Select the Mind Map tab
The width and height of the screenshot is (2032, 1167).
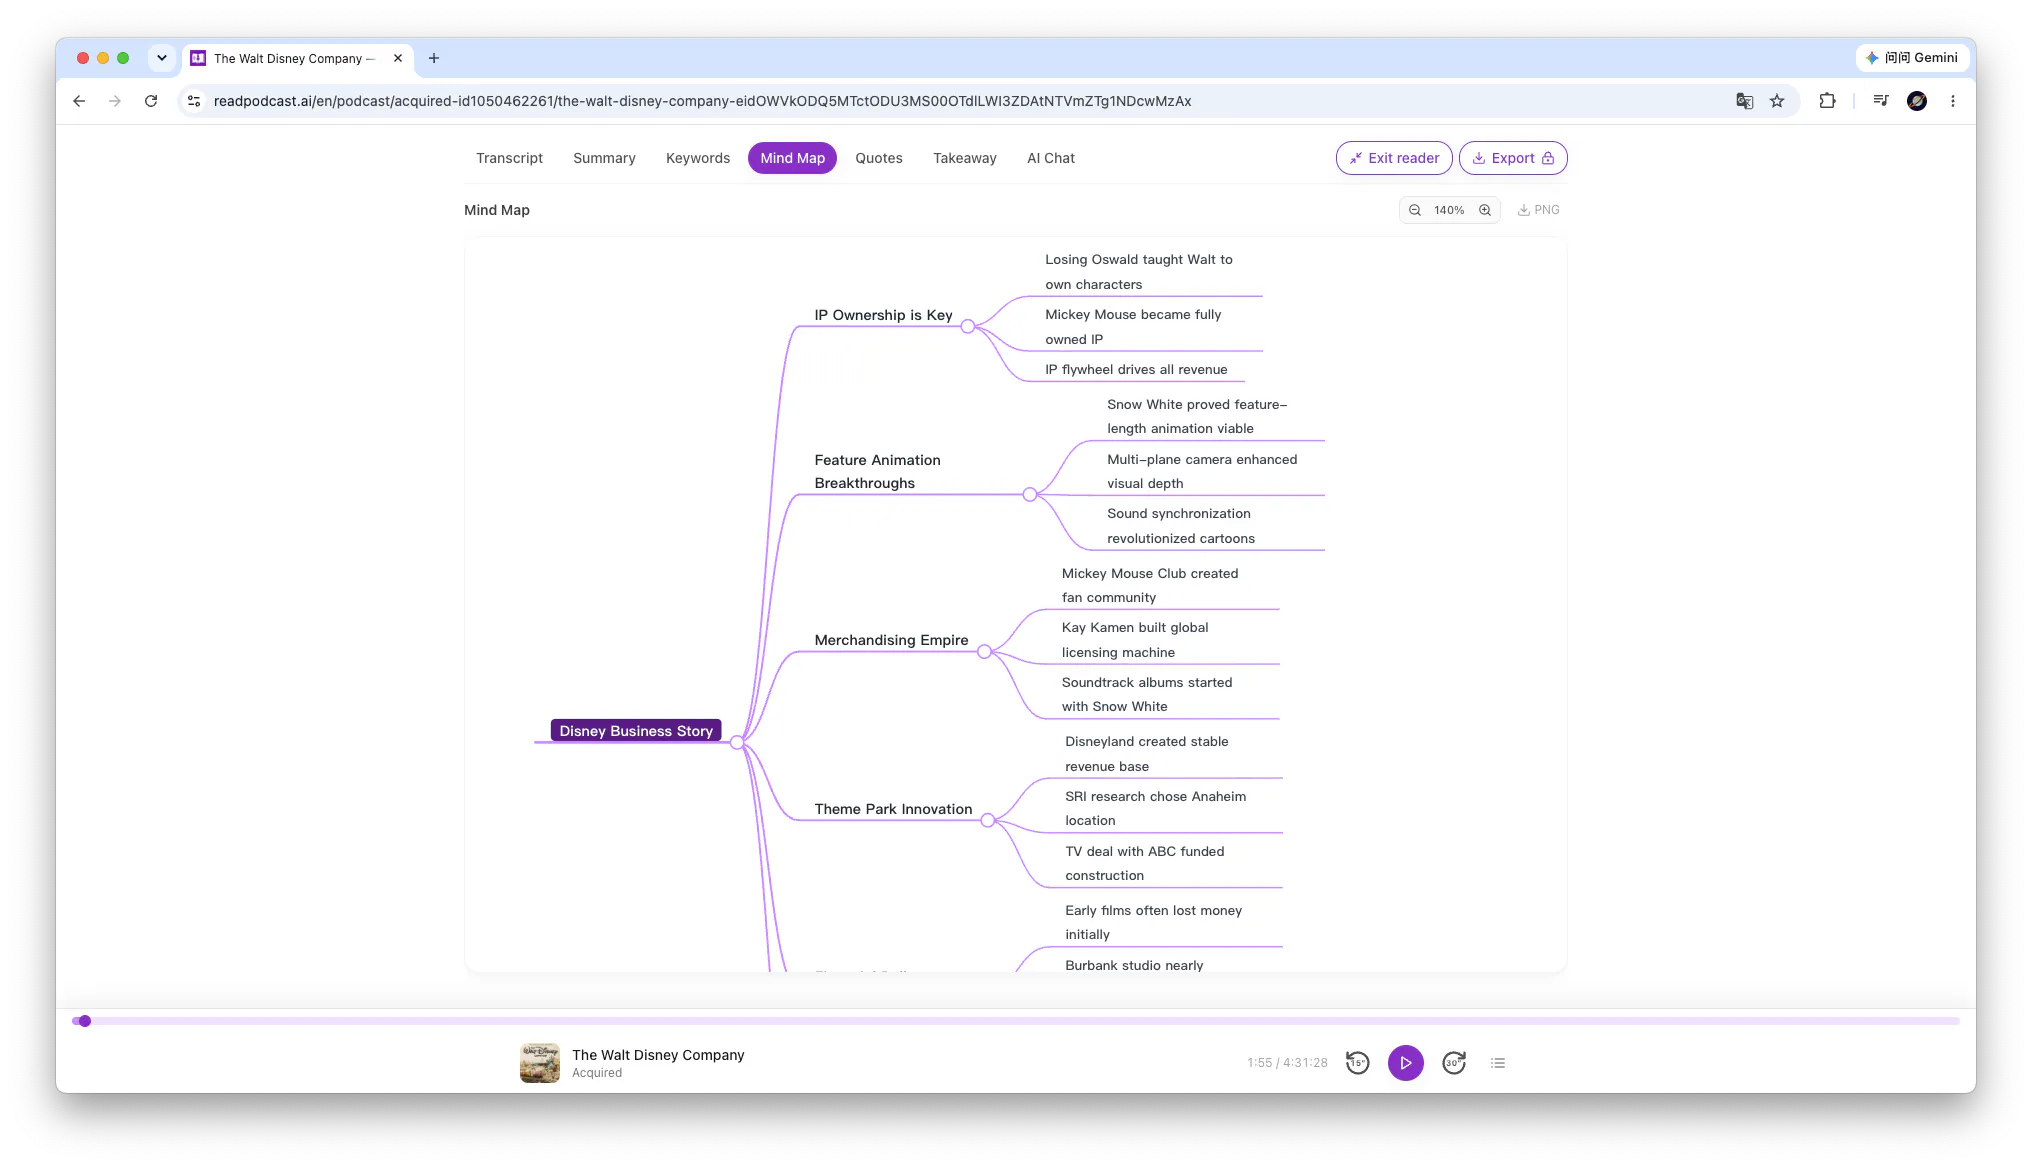point(792,158)
